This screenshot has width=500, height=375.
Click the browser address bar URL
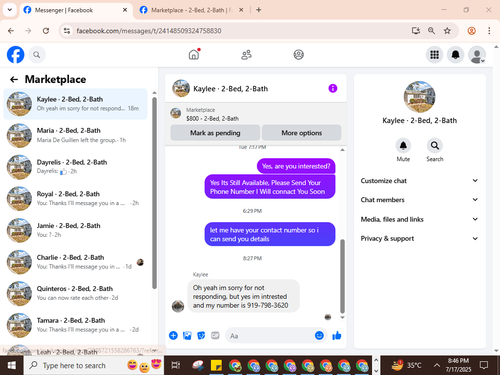149,31
